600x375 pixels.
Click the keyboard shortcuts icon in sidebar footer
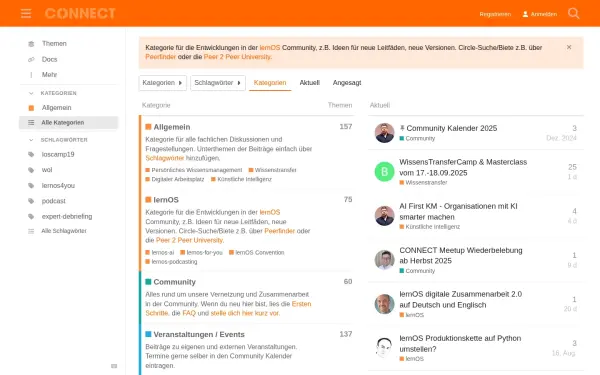114,366
